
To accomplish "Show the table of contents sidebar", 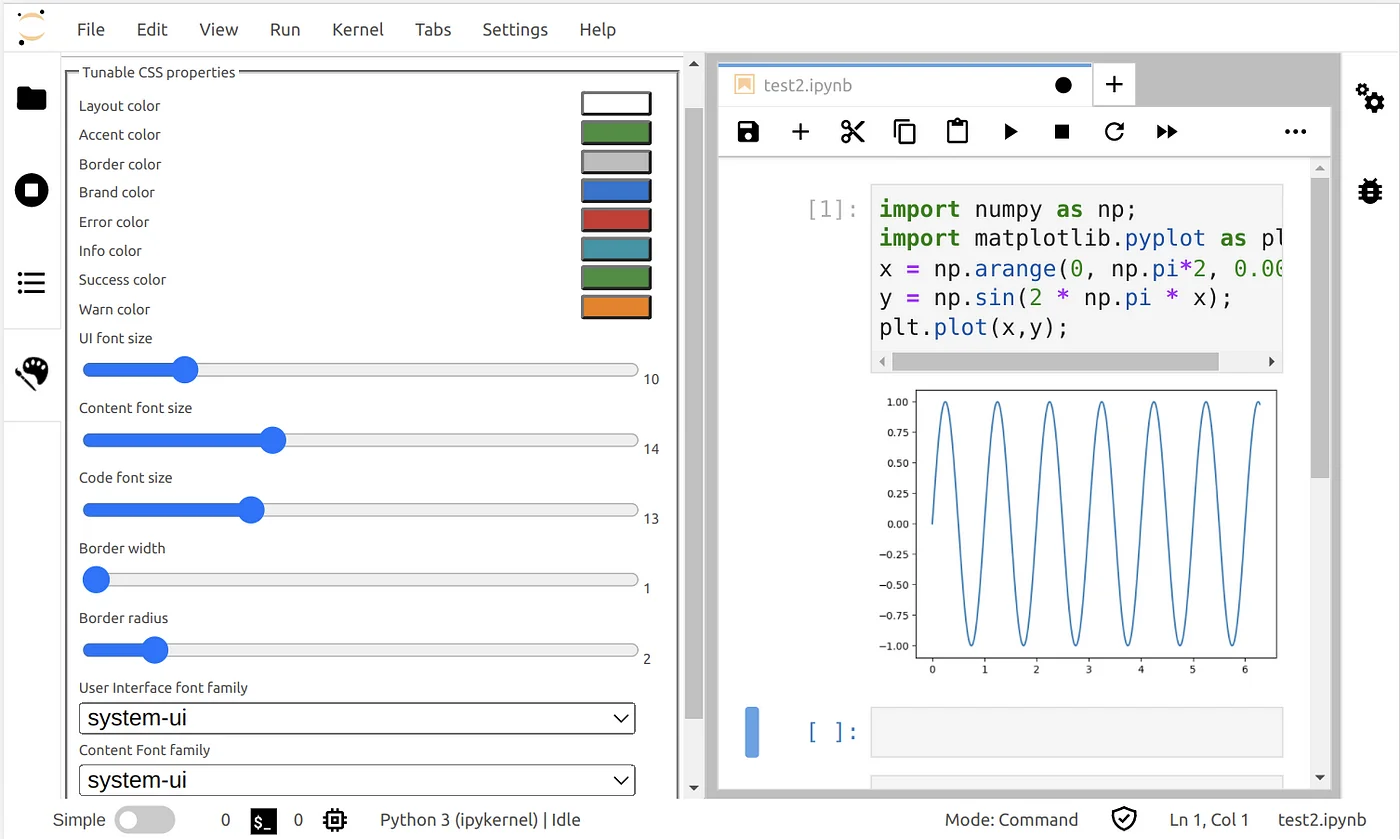I will (x=31, y=283).
